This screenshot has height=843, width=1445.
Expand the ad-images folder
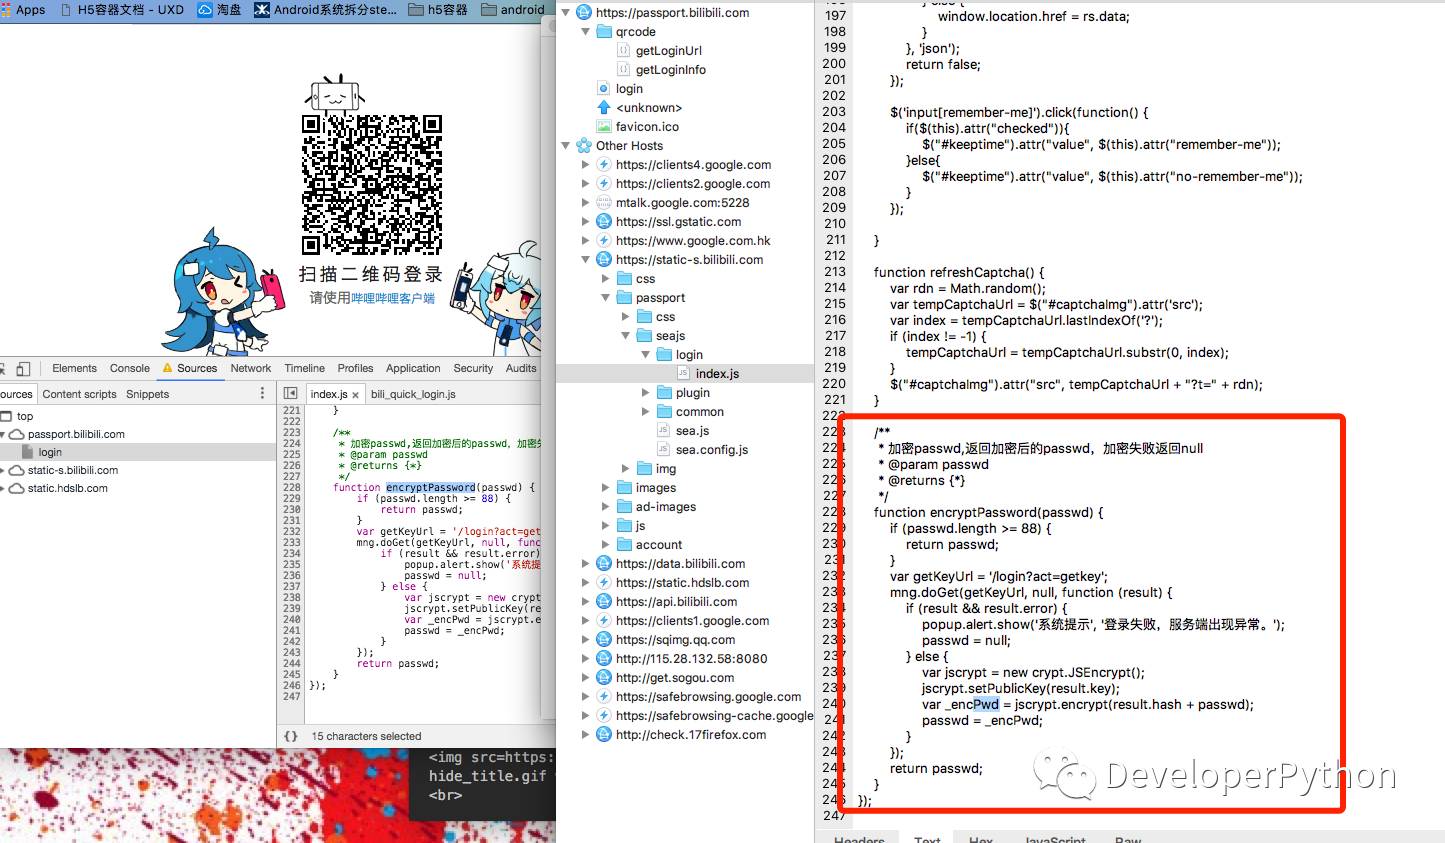(606, 507)
